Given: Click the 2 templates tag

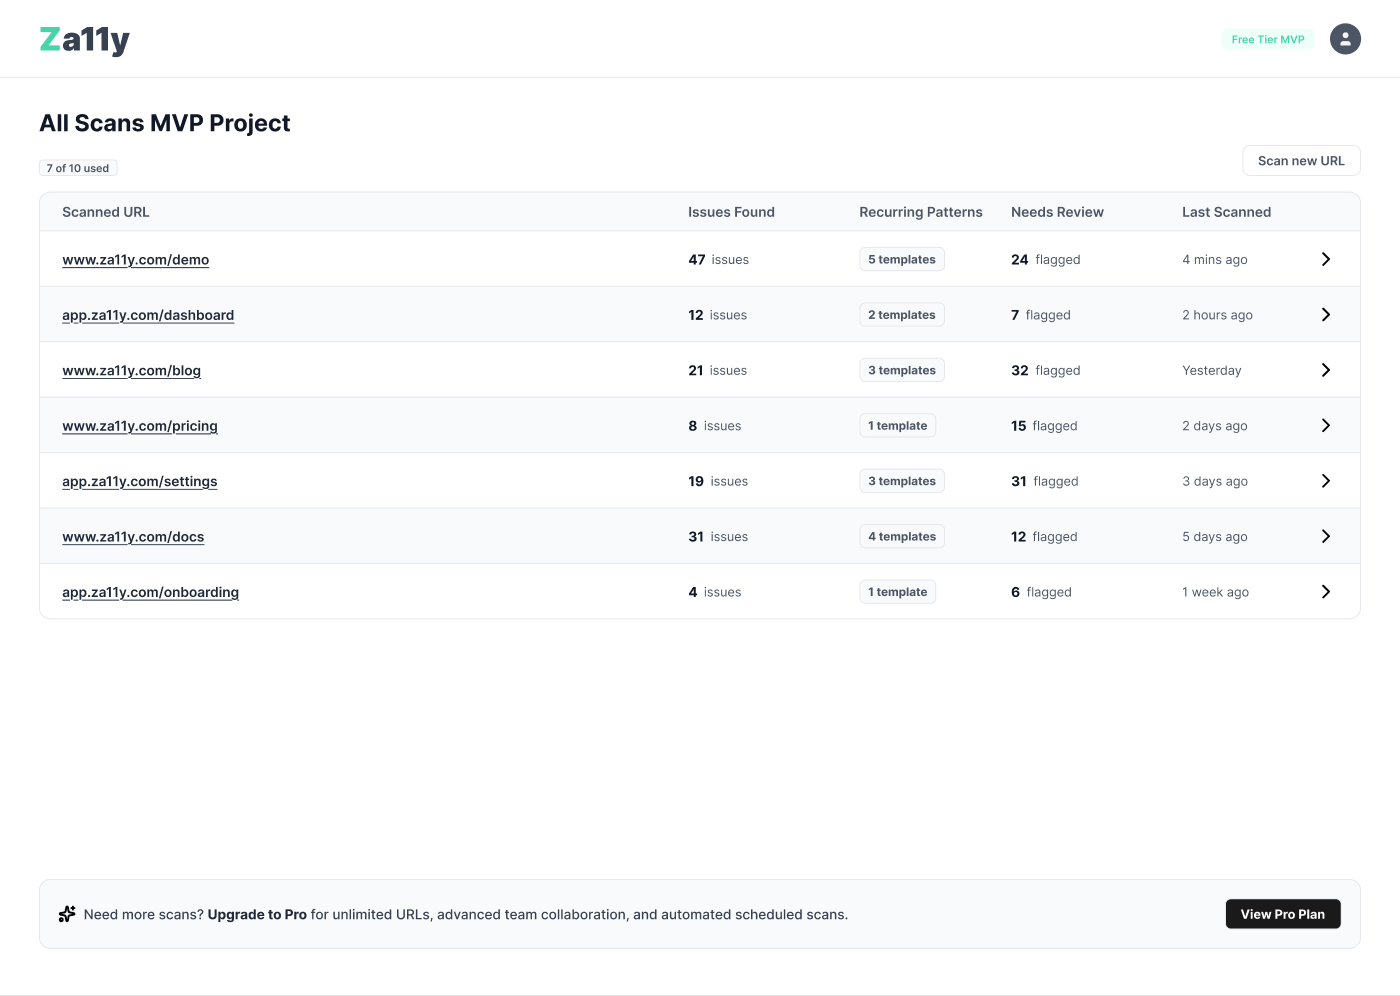Looking at the screenshot, I should (x=902, y=315).
